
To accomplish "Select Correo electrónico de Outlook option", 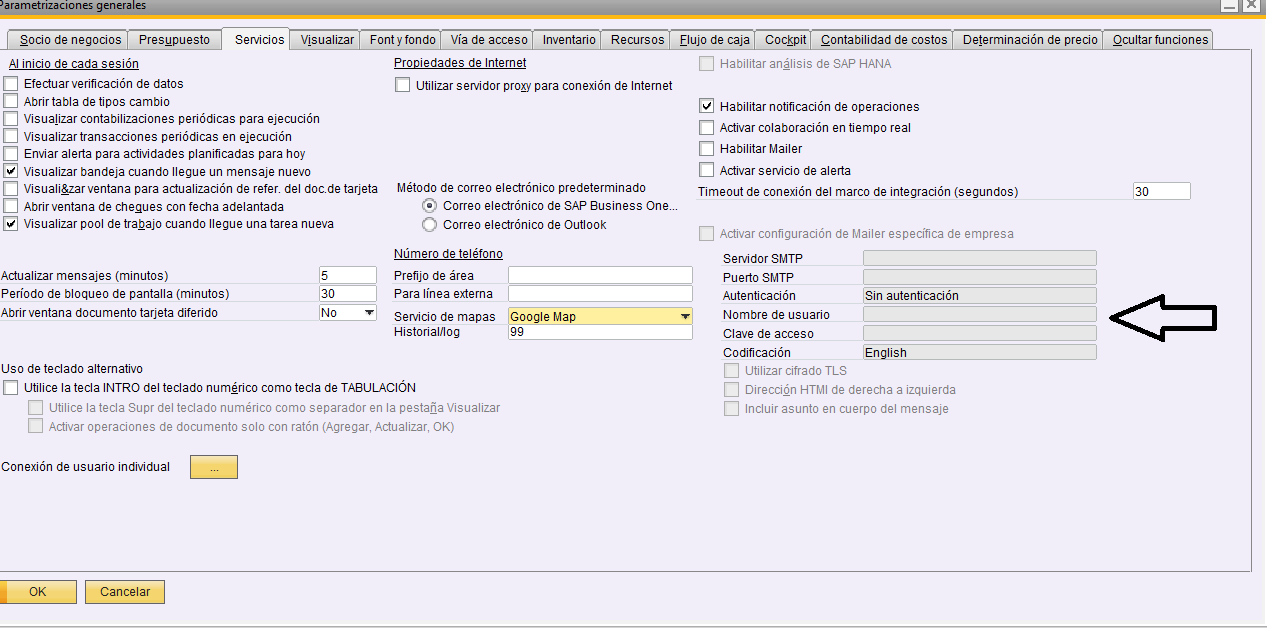I will [x=430, y=225].
